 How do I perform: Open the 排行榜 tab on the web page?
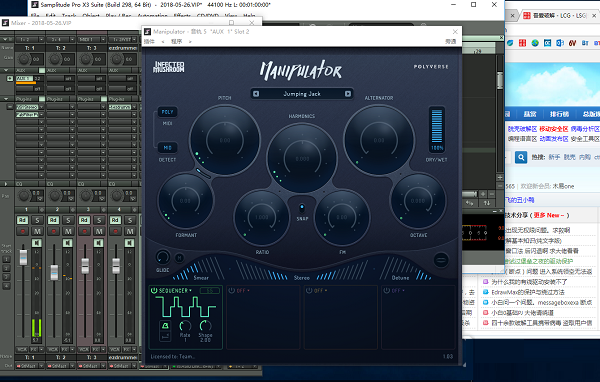pyautogui.click(x=559, y=114)
